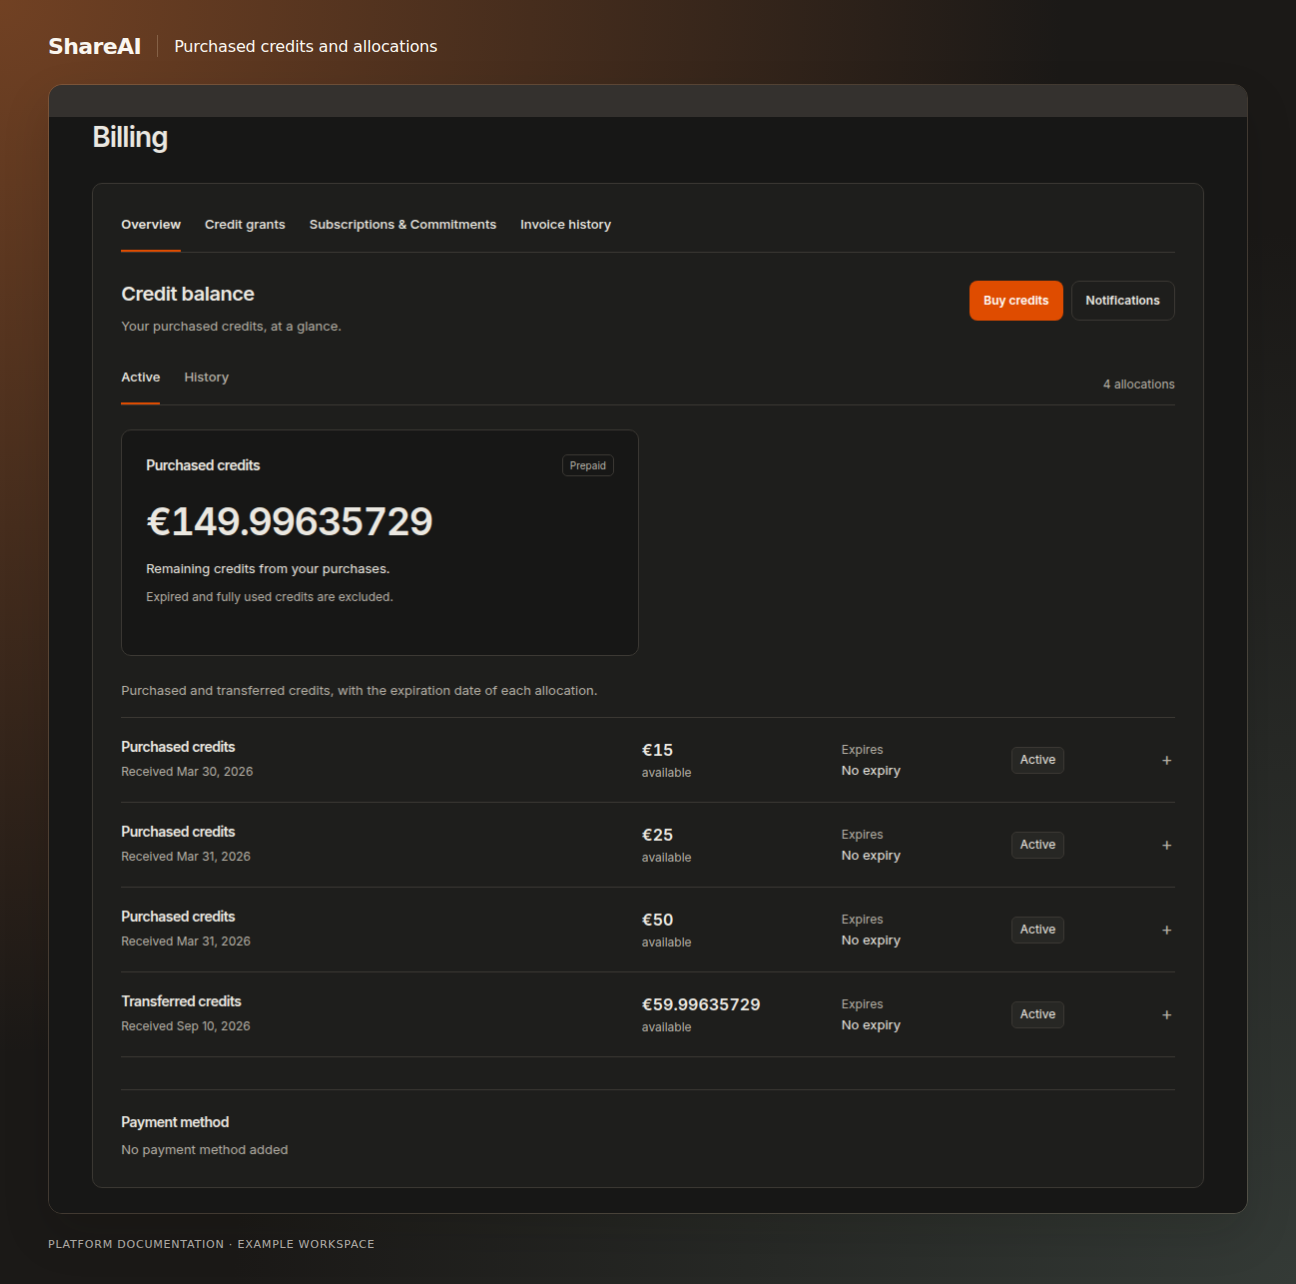This screenshot has width=1296, height=1284.
Task: Expand the Transferred credits €59.99635729 row
Action: 1166,1015
